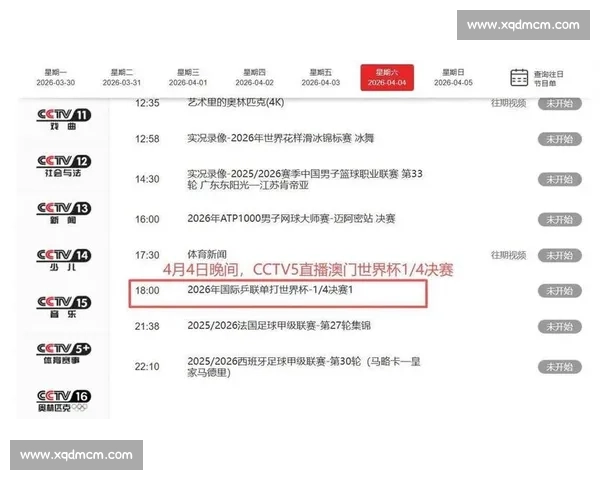Screen dimensions: 600x480
Task: Click the 16:00 time entry
Action: (x=147, y=219)
